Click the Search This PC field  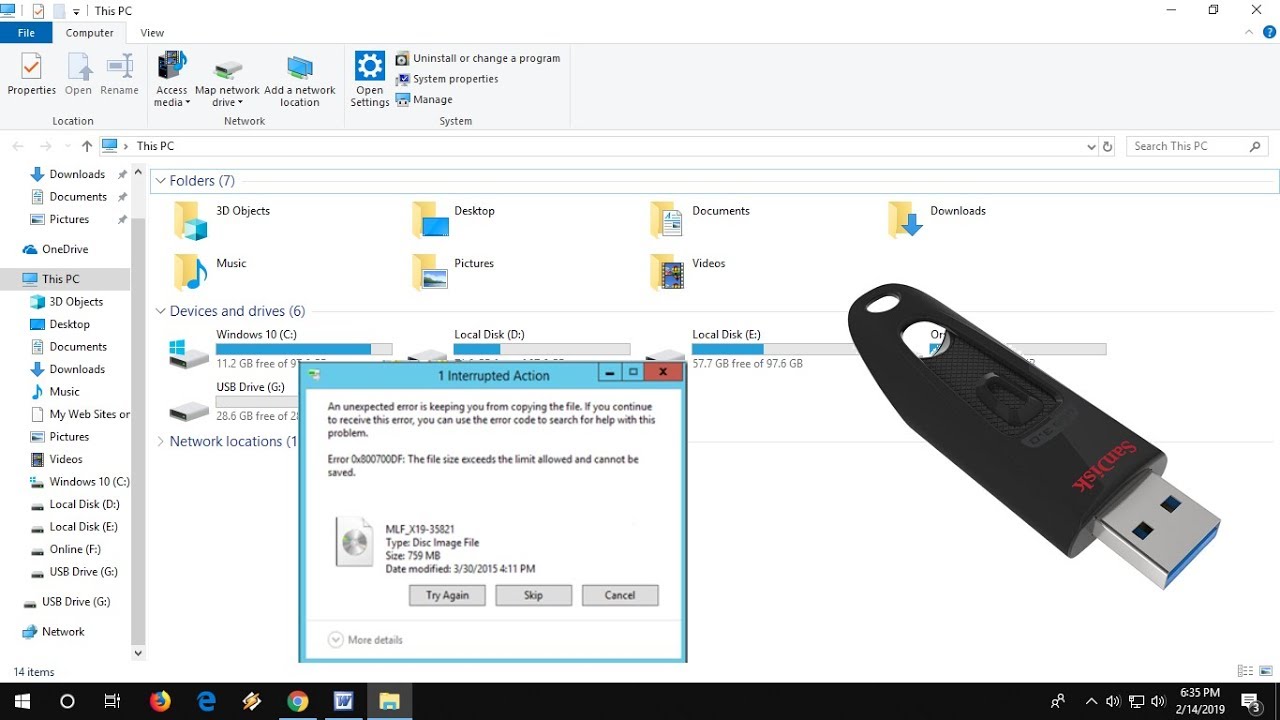point(1197,146)
